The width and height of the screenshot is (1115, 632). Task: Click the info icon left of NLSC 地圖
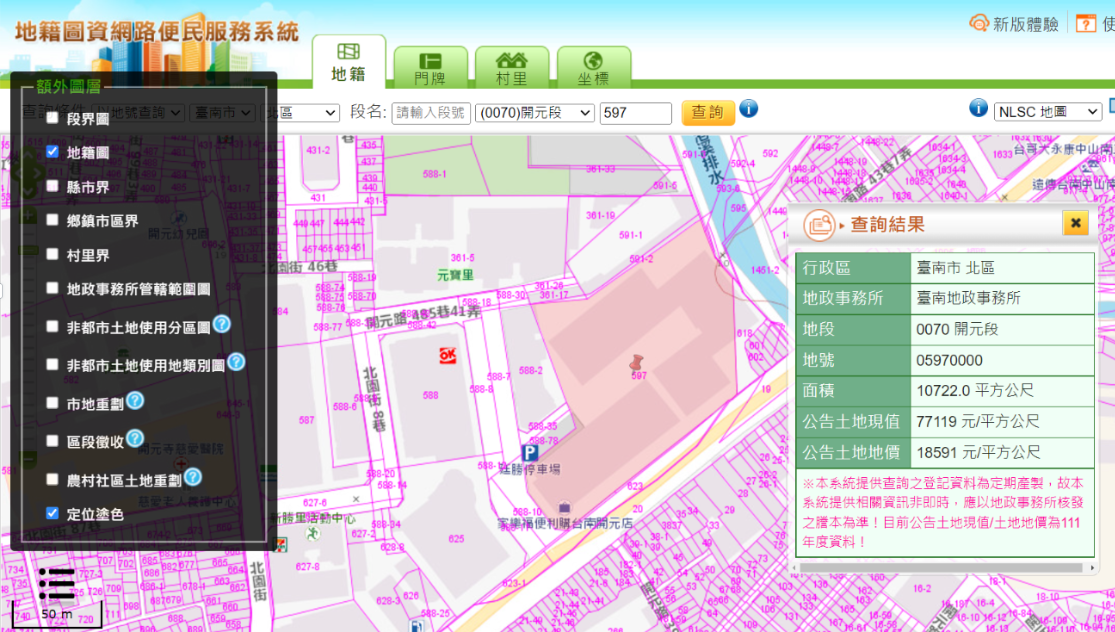point(978,108)
